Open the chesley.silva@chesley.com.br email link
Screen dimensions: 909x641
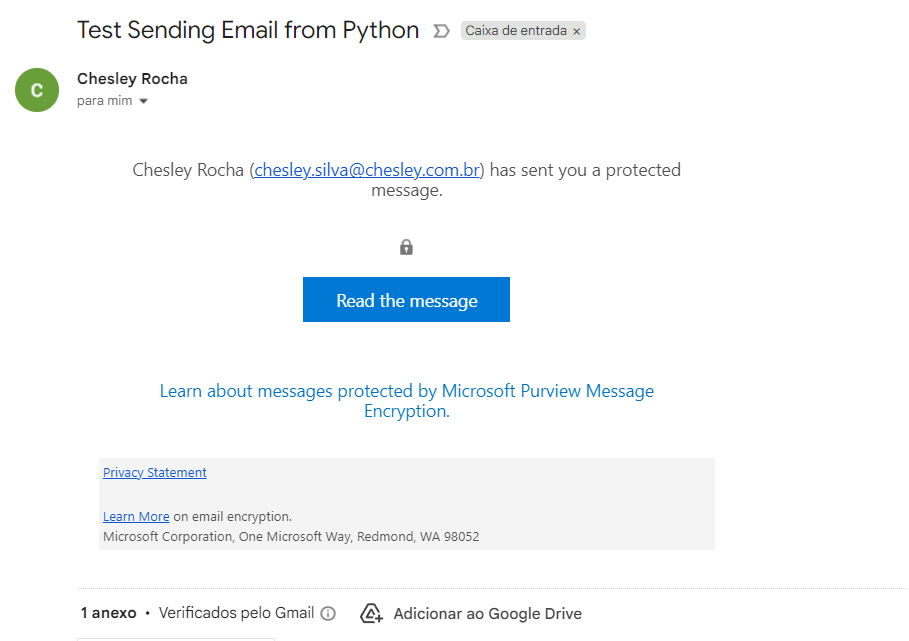367,170
